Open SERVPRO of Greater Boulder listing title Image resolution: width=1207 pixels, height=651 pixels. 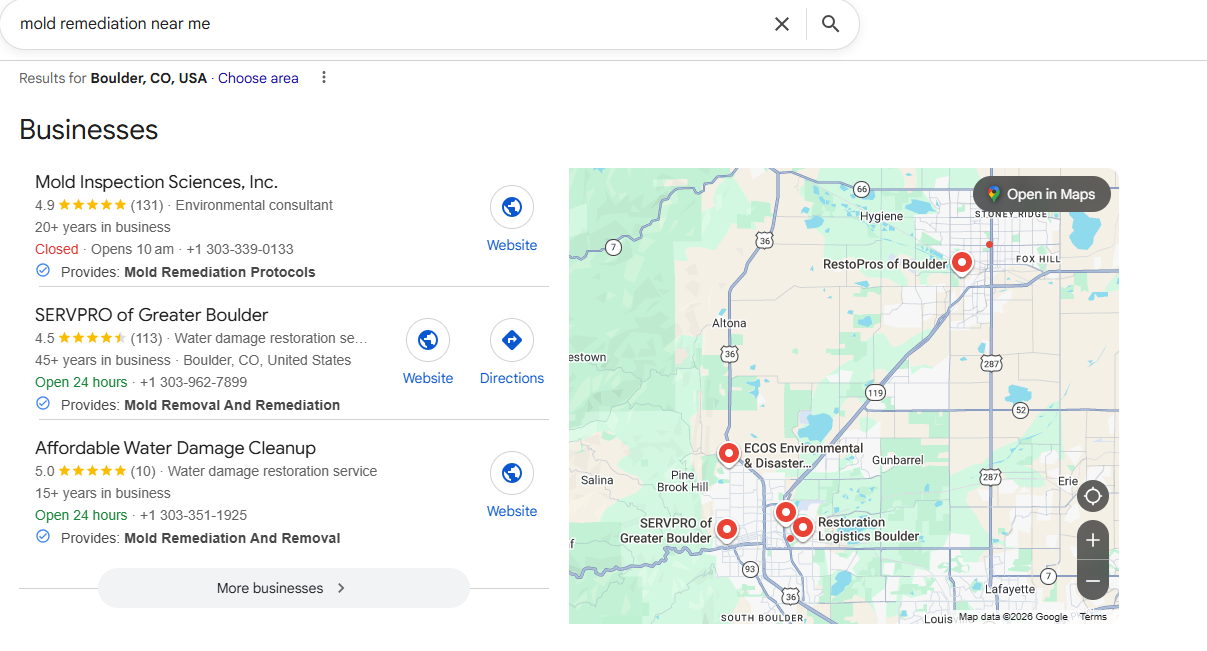pyautogui.click(x=151, y=315)
